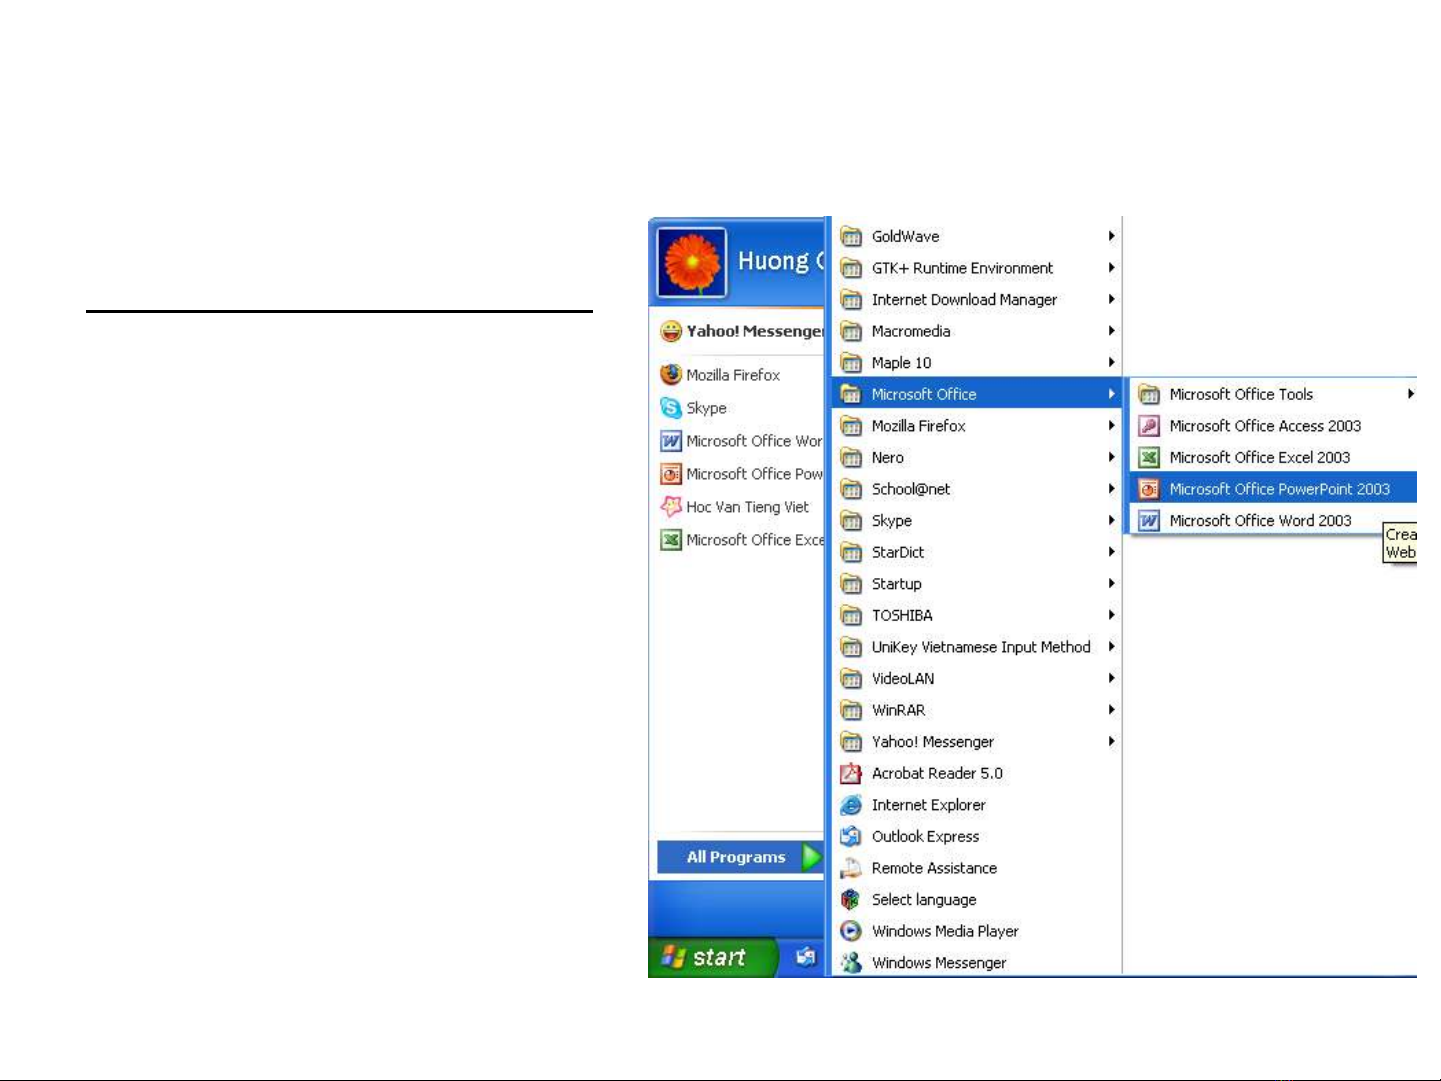Click the Yahoo! Messenger smiley icon

point(670,331)
